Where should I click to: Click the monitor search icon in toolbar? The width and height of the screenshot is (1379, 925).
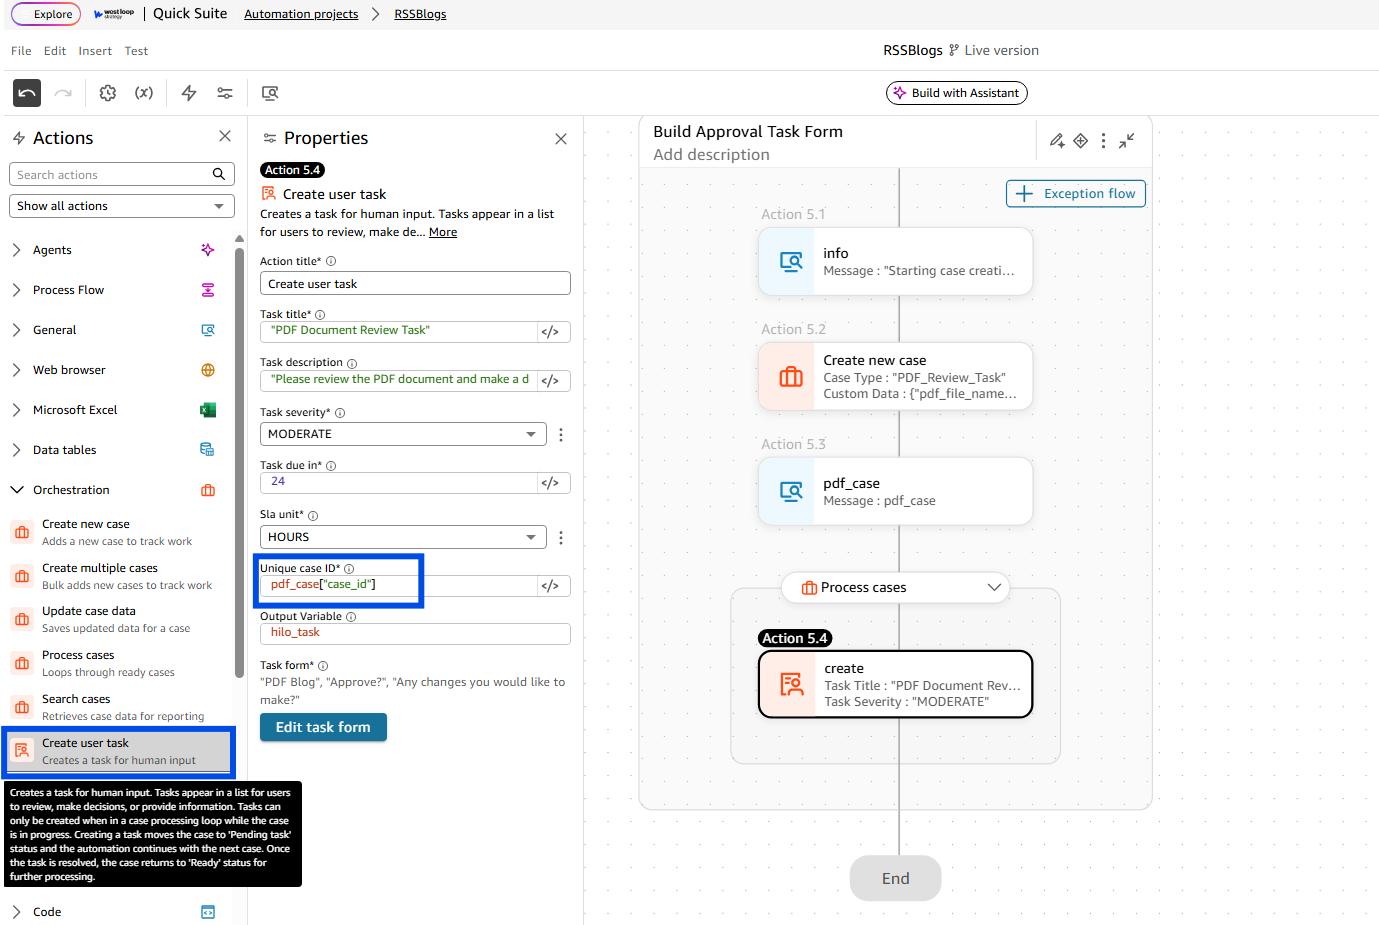pyautogui.click(x=270, y=93)
